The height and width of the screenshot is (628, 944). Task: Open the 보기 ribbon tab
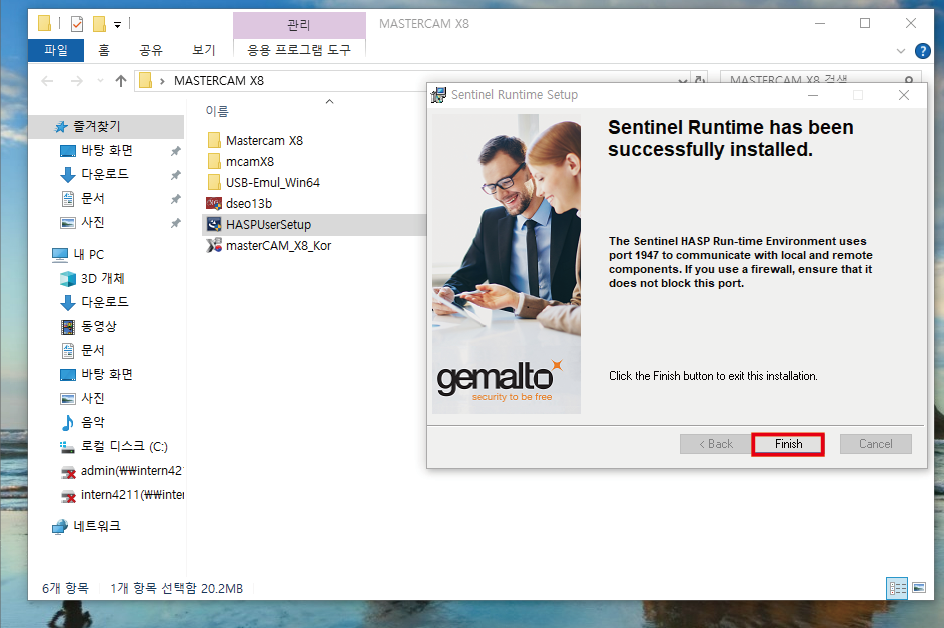click(x=203, y=50)
